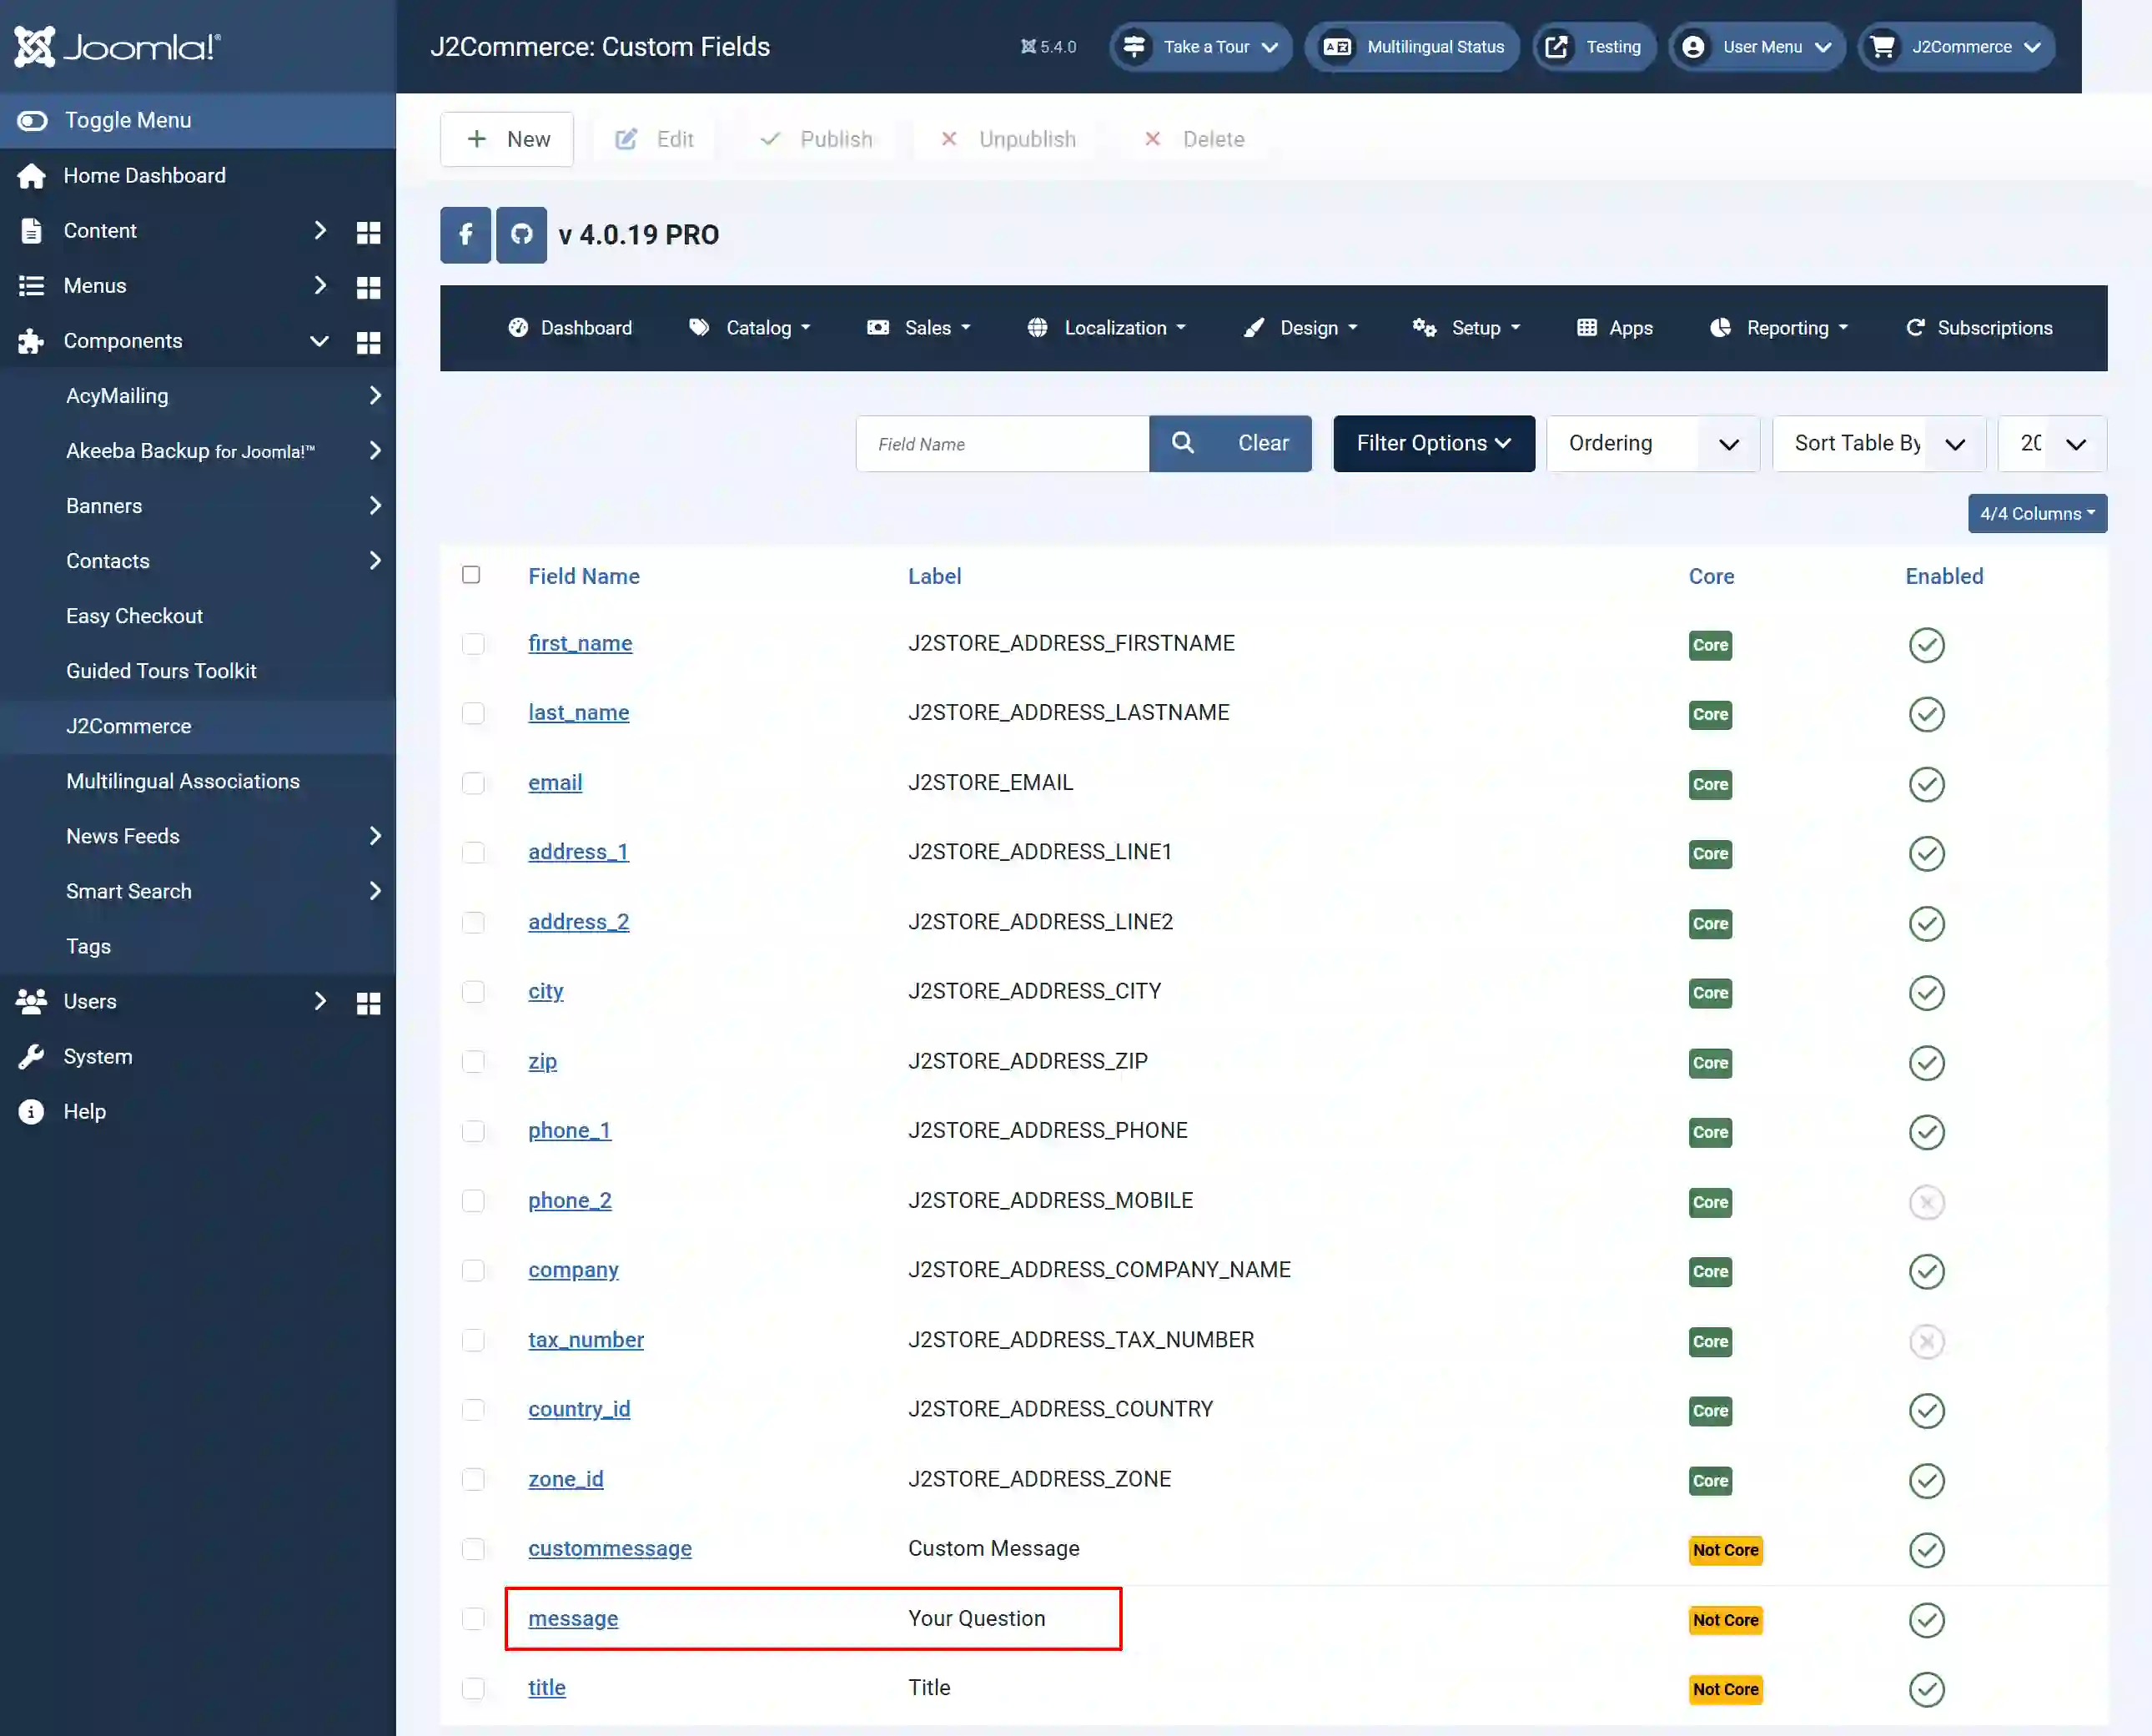This screenshot has width=2152, height=1736.
Task: Open the 4/4 Columns dropdown
Action: tap(2037, 514)
